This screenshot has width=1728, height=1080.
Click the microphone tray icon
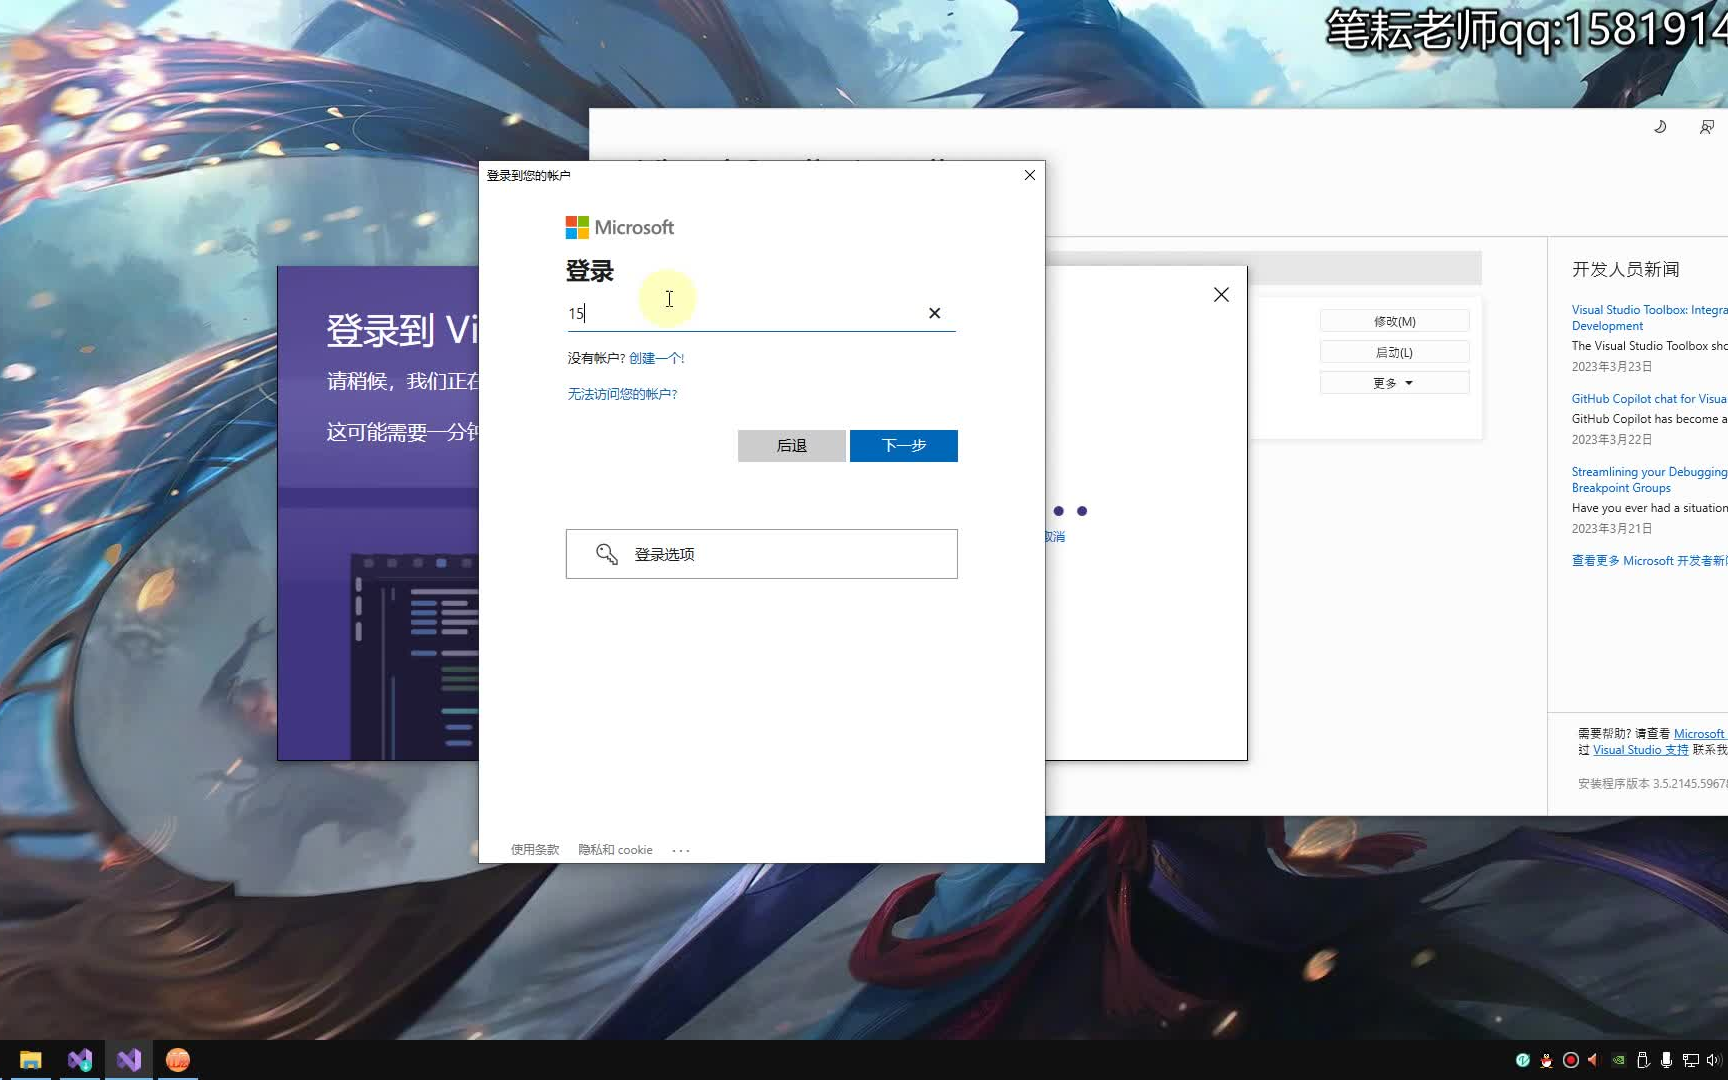(x=1666, y=1060)
